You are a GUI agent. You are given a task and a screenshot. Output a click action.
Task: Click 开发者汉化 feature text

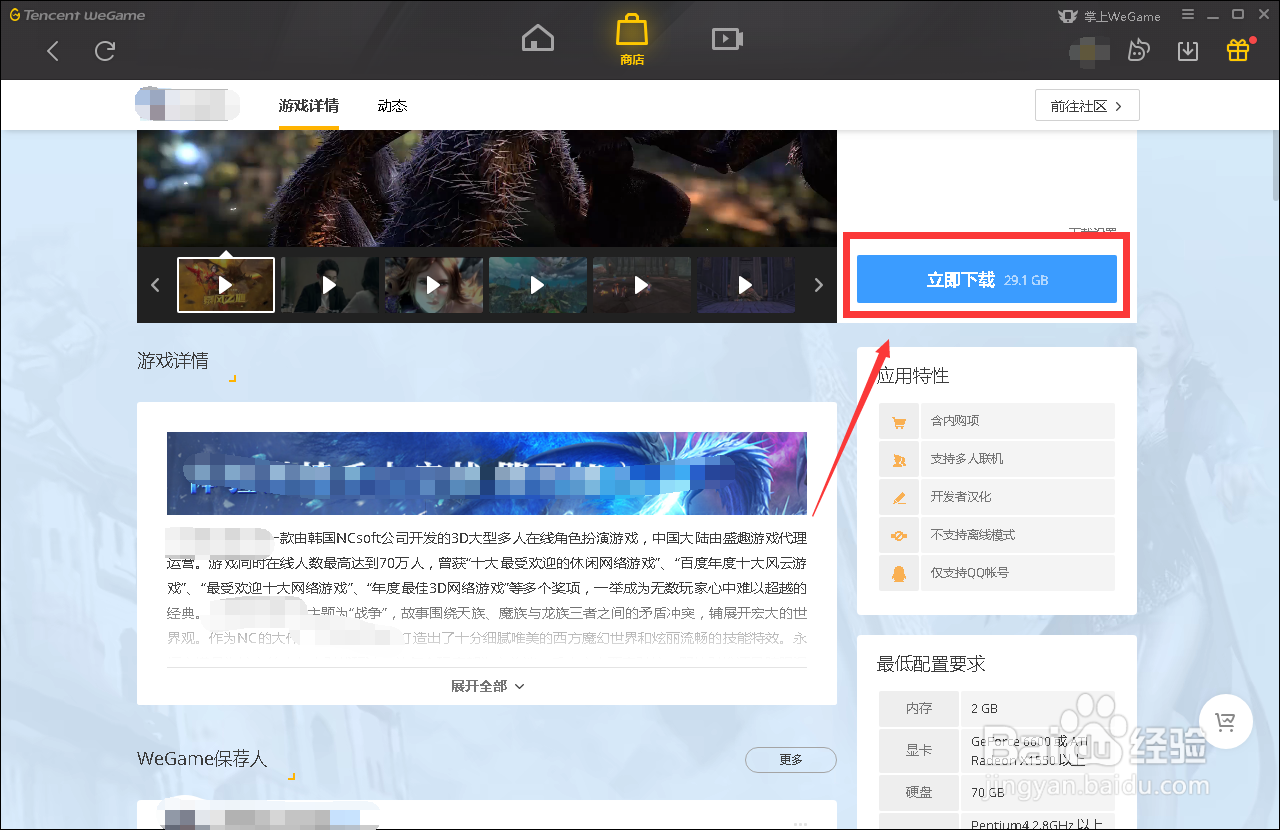click(x=961, y=497)
